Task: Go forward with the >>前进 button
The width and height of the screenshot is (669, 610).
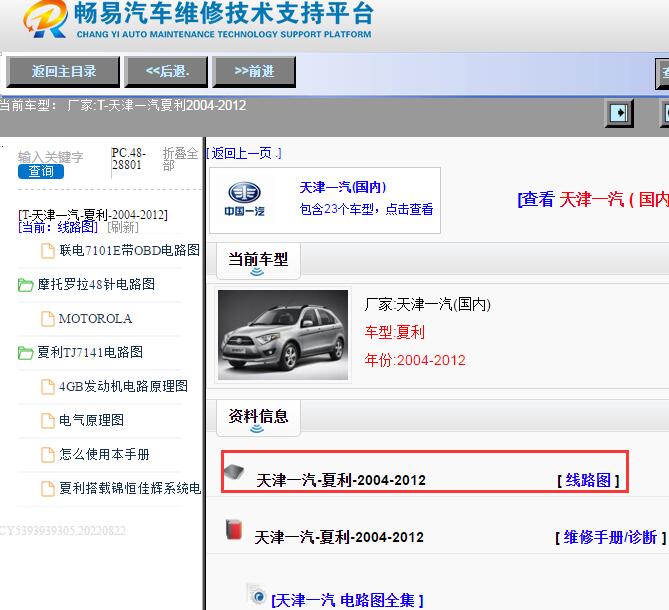Action: 254,72
